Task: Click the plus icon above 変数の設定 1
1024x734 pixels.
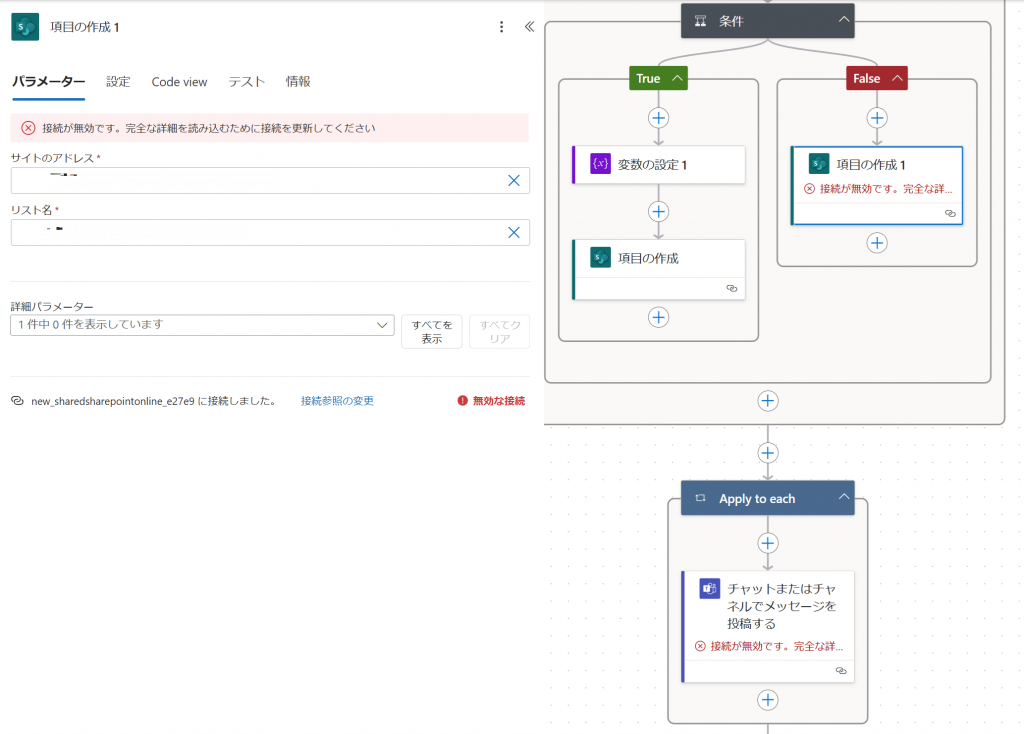Action: [658, 118]
